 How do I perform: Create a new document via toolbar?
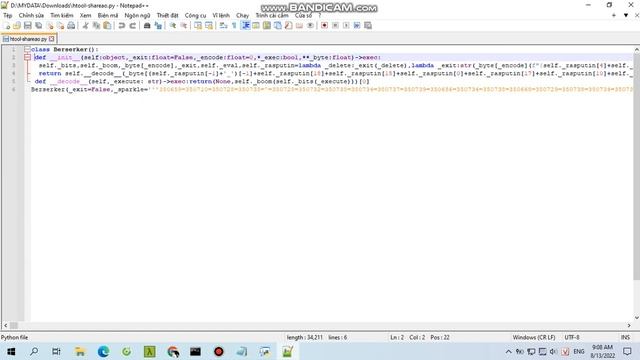[x=6, y=25]
